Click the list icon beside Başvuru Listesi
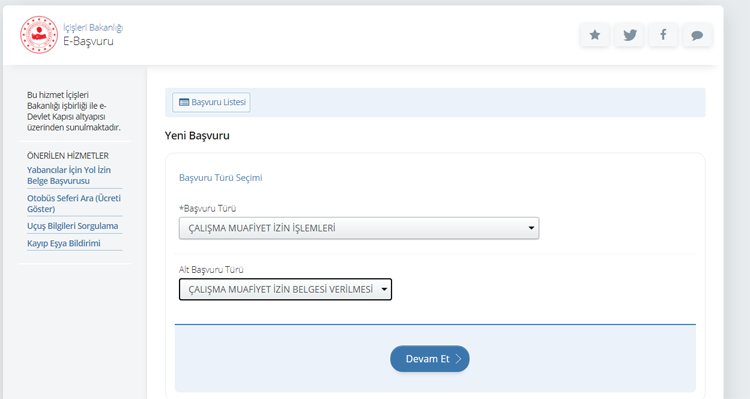 coord(184,102)
